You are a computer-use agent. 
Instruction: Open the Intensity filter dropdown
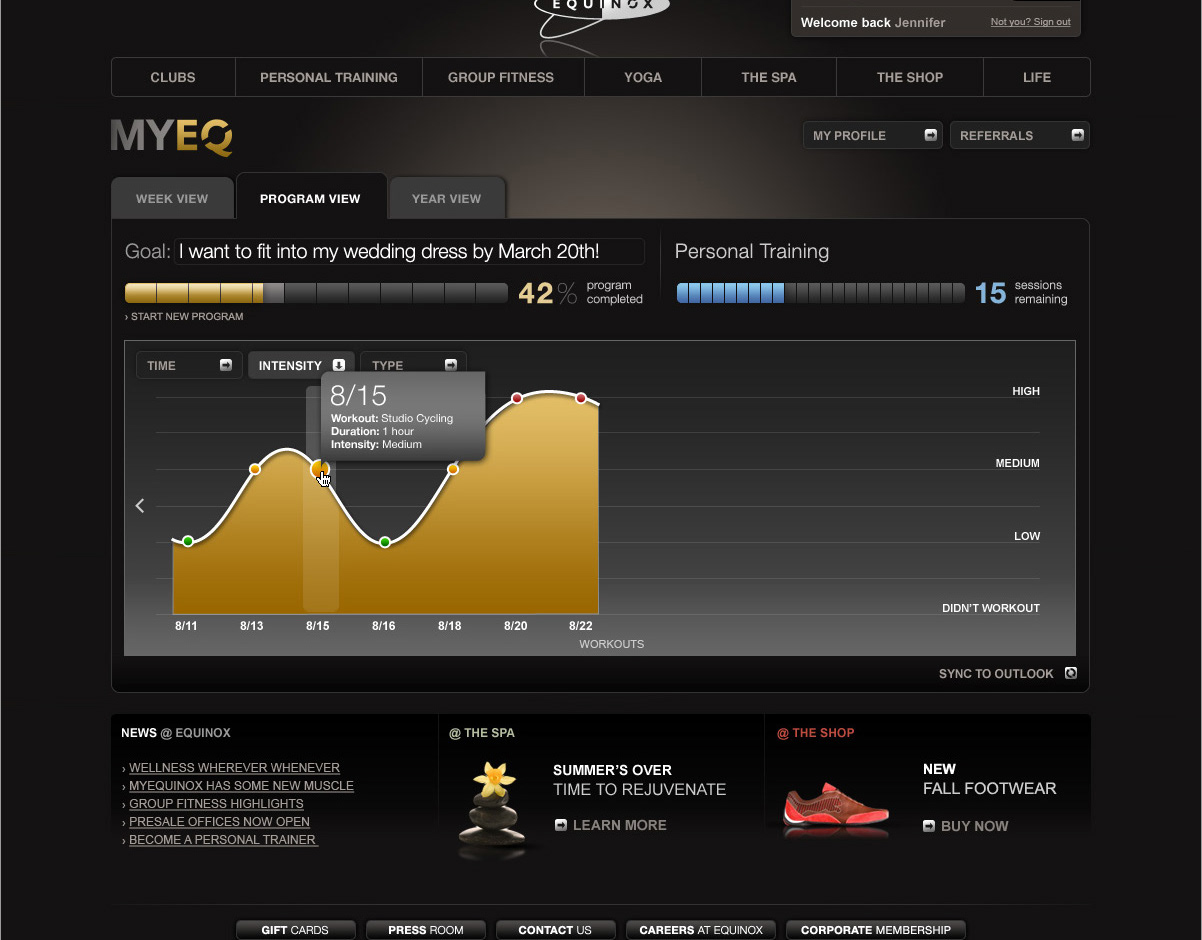coord(301,365)
